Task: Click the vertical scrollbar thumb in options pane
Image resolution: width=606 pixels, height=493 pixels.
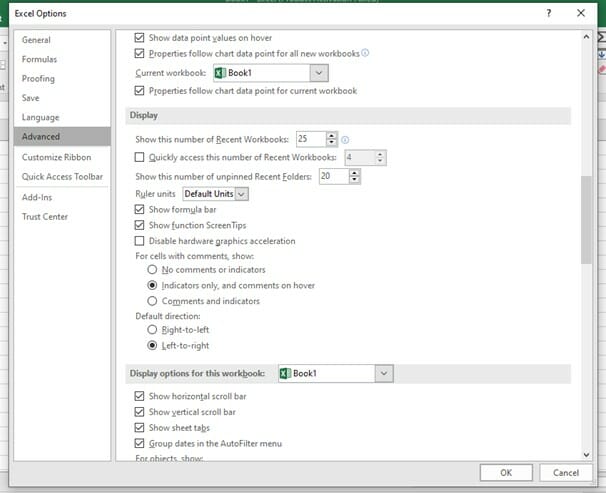Action: [x=586, y=220]
